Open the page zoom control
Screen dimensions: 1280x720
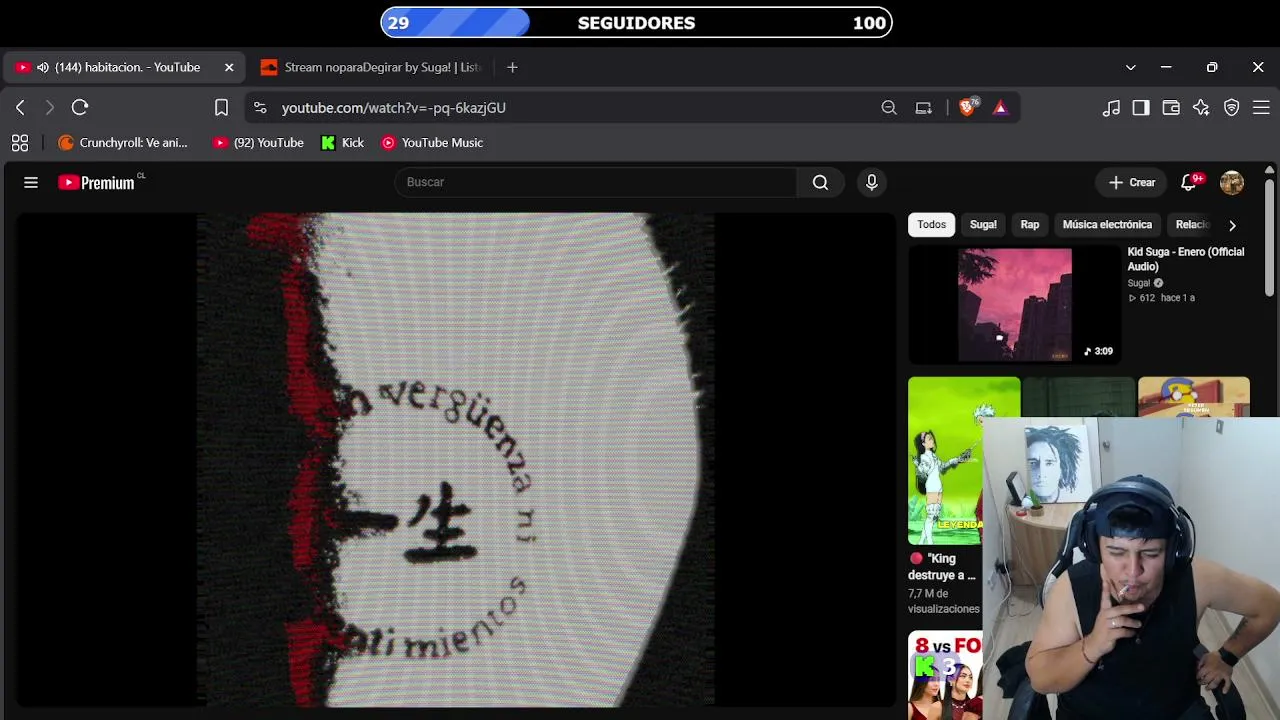[x=889, y=107]
